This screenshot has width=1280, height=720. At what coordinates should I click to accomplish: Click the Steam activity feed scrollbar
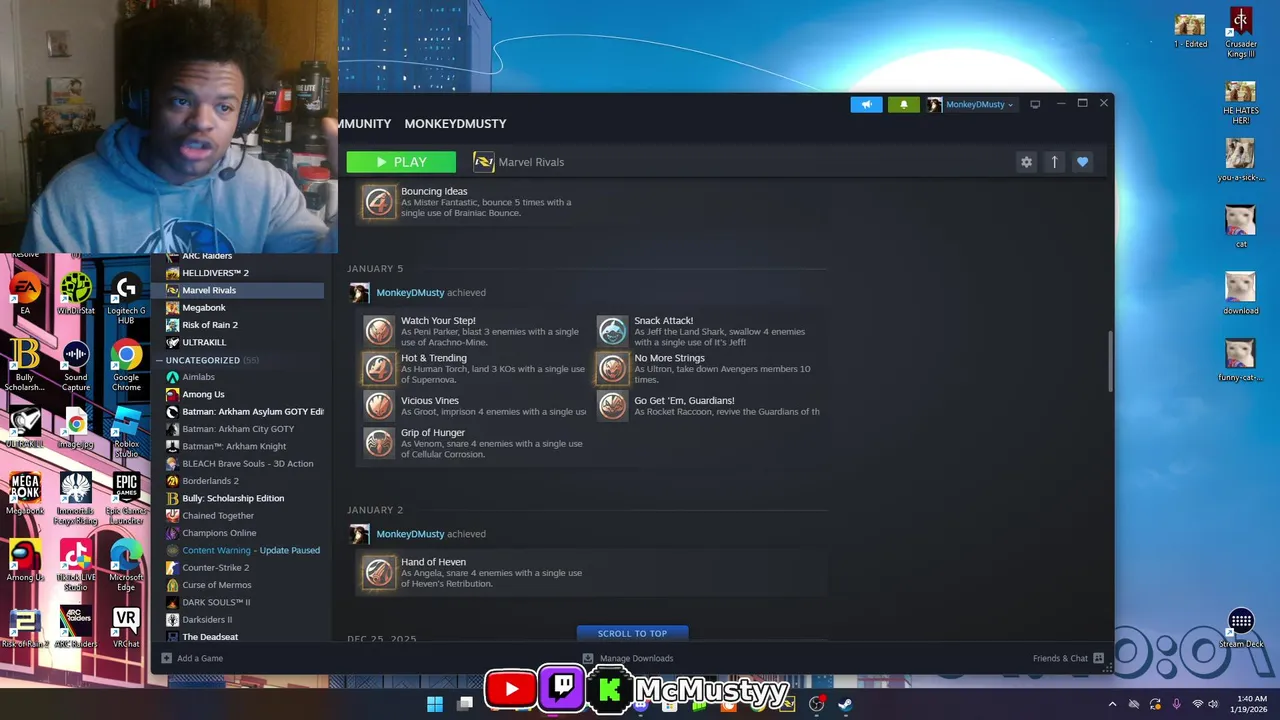[x=1109, y=361]
